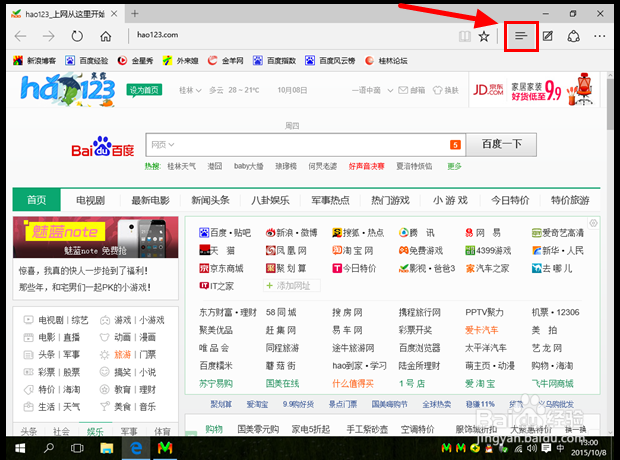Open the 爱奇艺高清 link
Screen dimensions: 620x460
click(x=558, y=233)
